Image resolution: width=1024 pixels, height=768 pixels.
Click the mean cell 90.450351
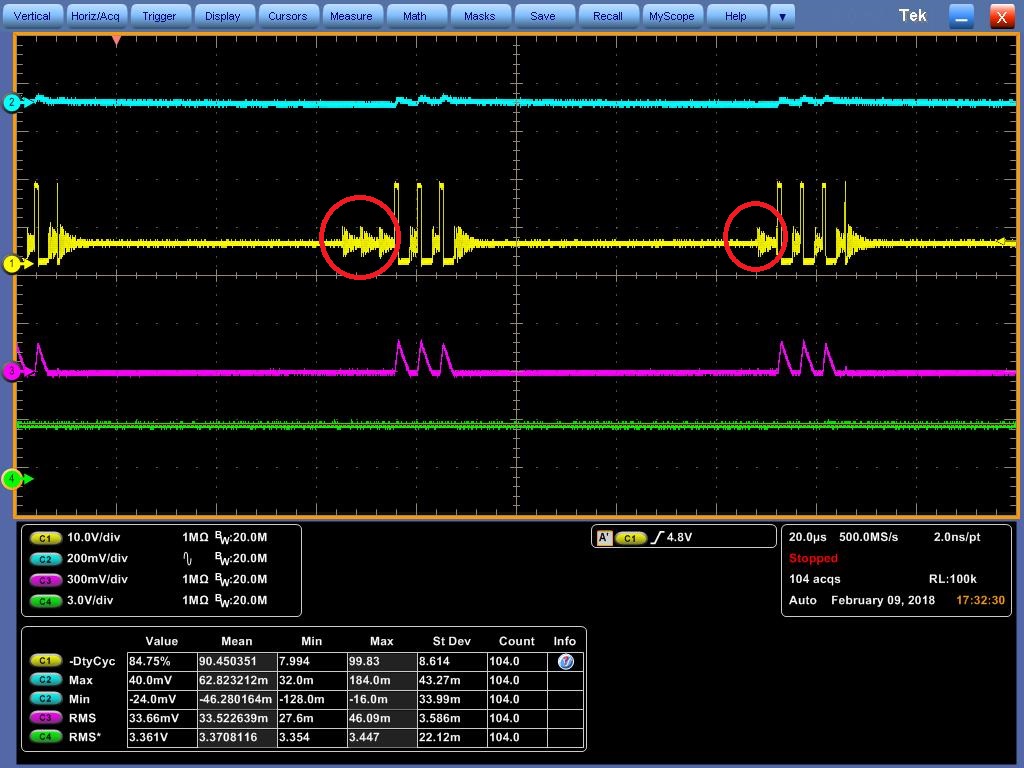[x=236, y=661]
